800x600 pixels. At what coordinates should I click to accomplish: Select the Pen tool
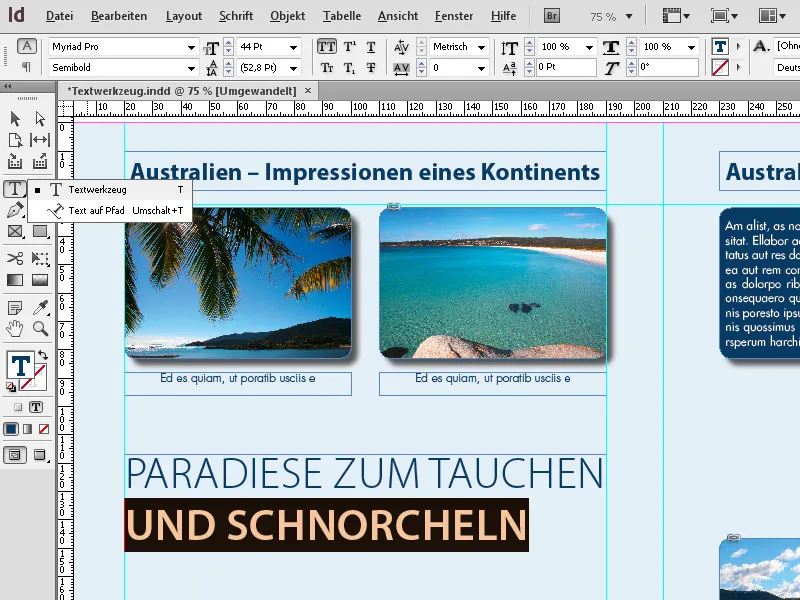point(13,211)
